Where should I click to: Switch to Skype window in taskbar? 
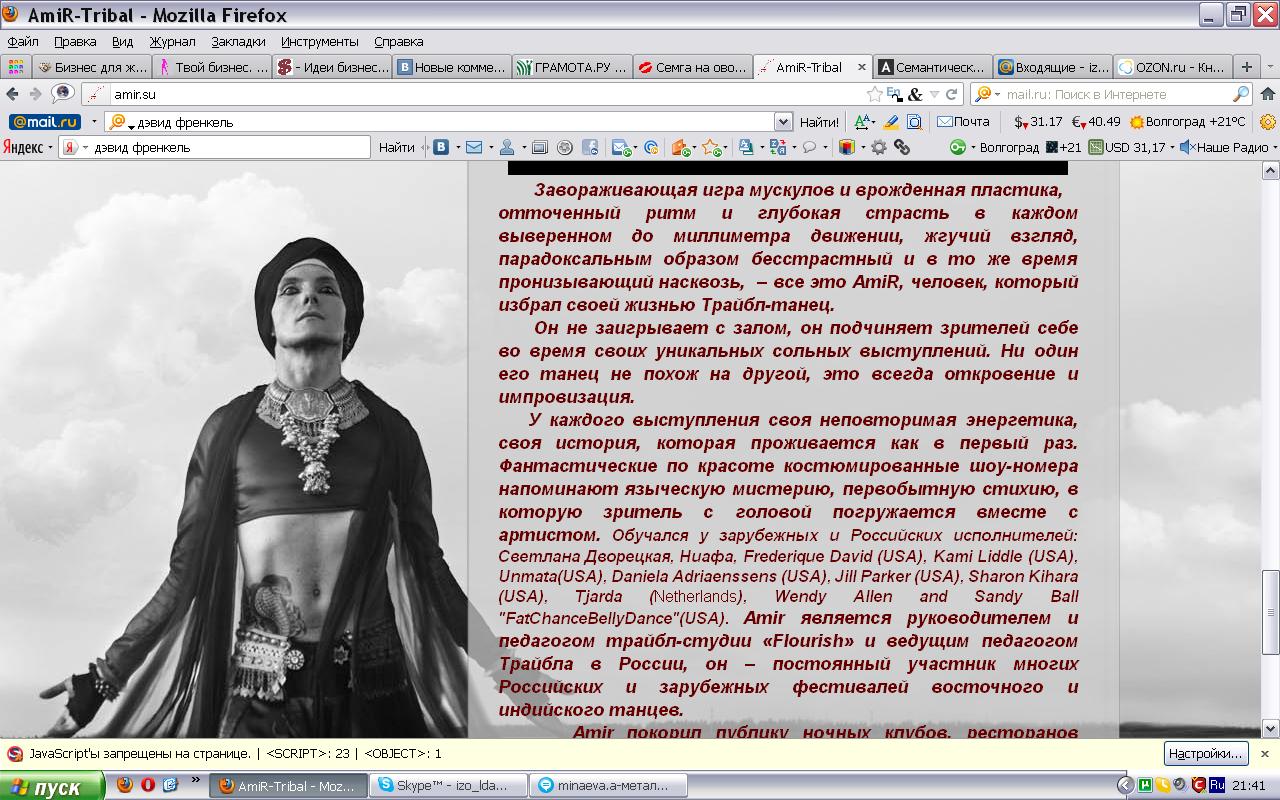pyautogui.click(x=448, y=786)
